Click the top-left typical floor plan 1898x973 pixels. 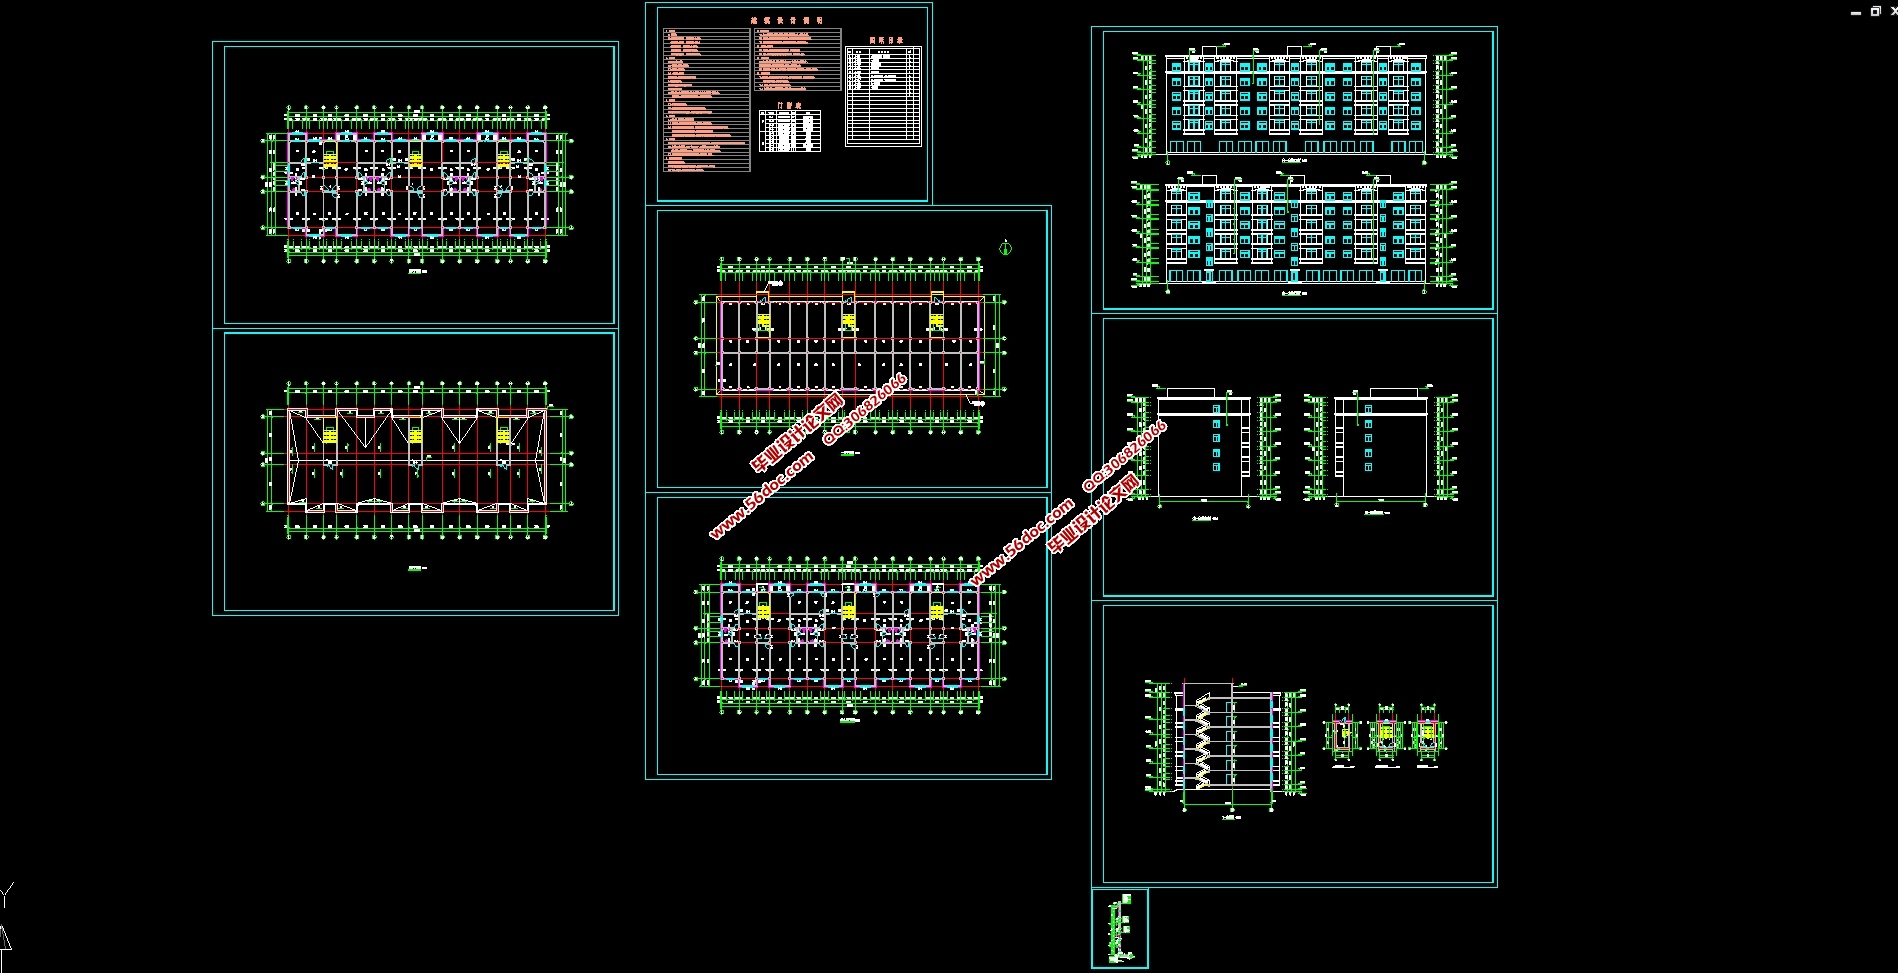416,184
